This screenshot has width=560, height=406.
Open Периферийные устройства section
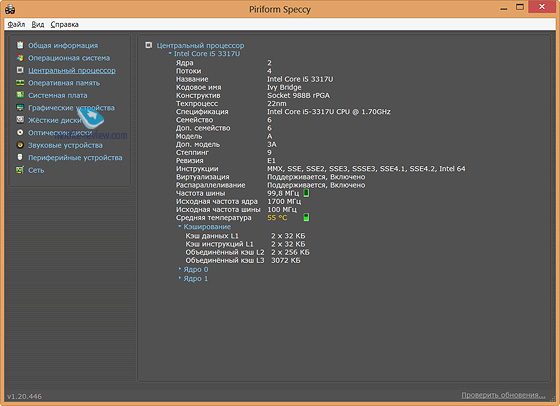click(75, 157)
